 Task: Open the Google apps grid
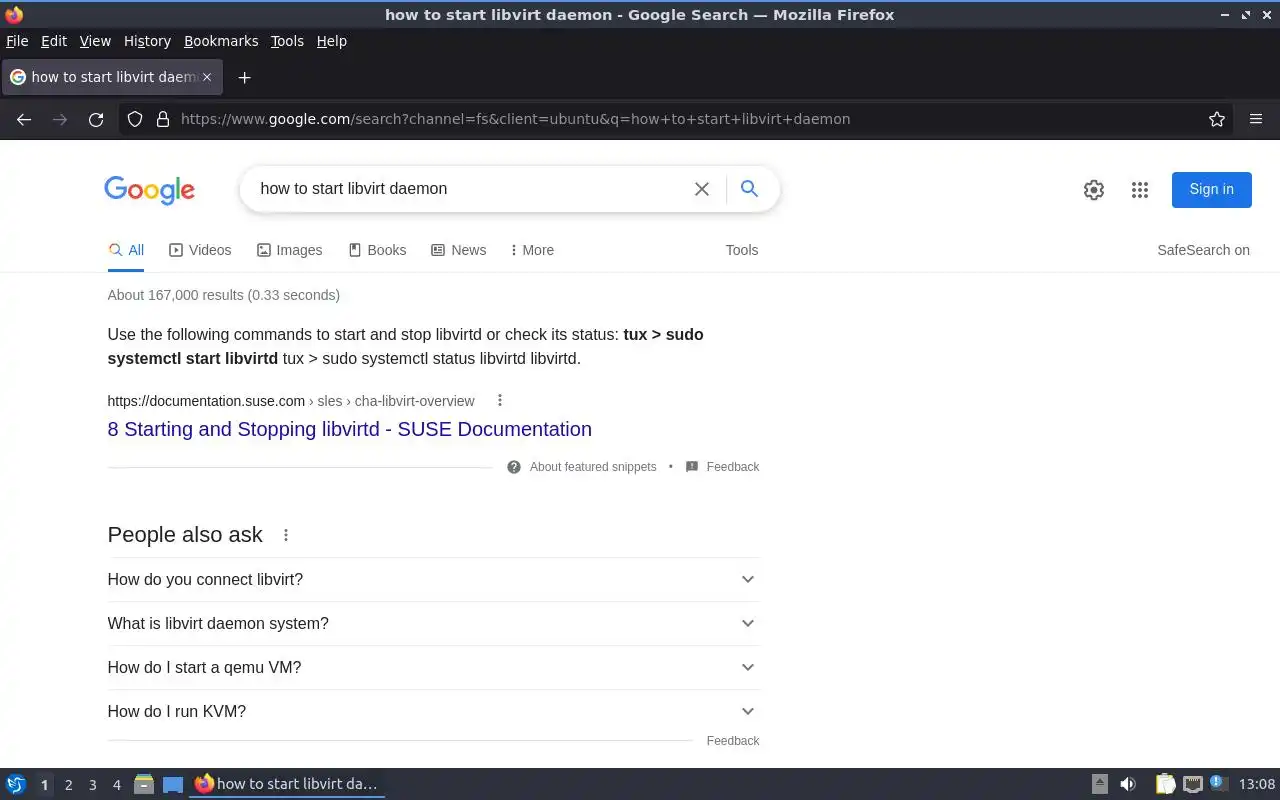point(1140,190)
